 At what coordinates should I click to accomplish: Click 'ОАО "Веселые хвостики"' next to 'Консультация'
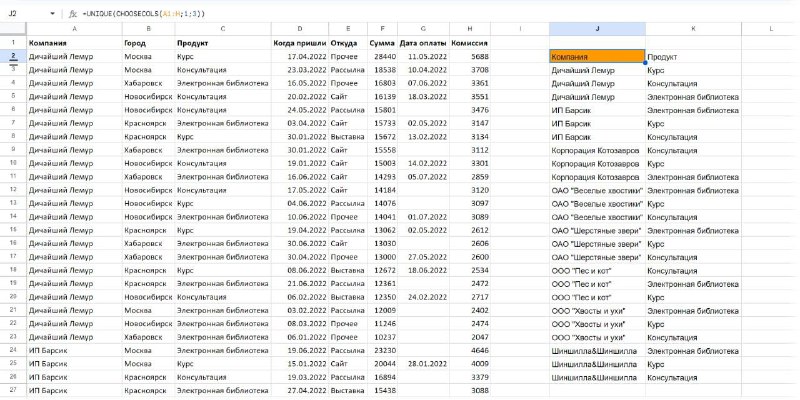[597, 217]
